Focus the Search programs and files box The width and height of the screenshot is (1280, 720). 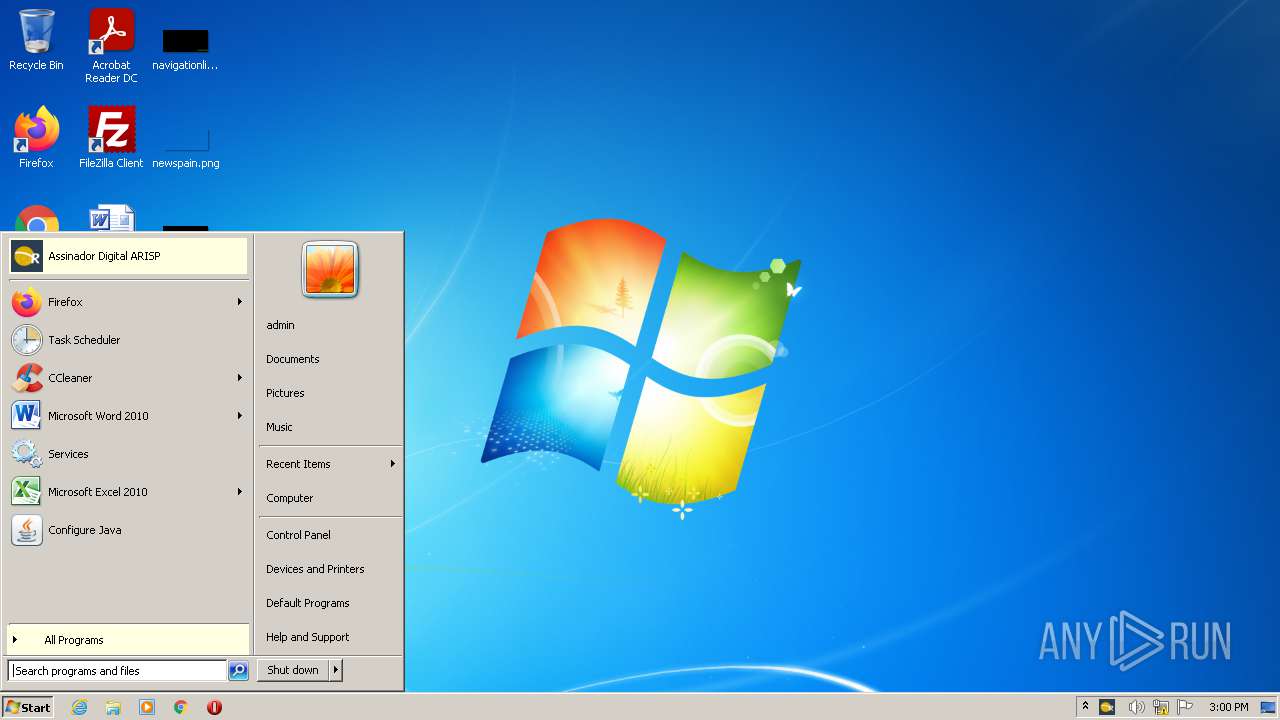[x=117, y=671]
